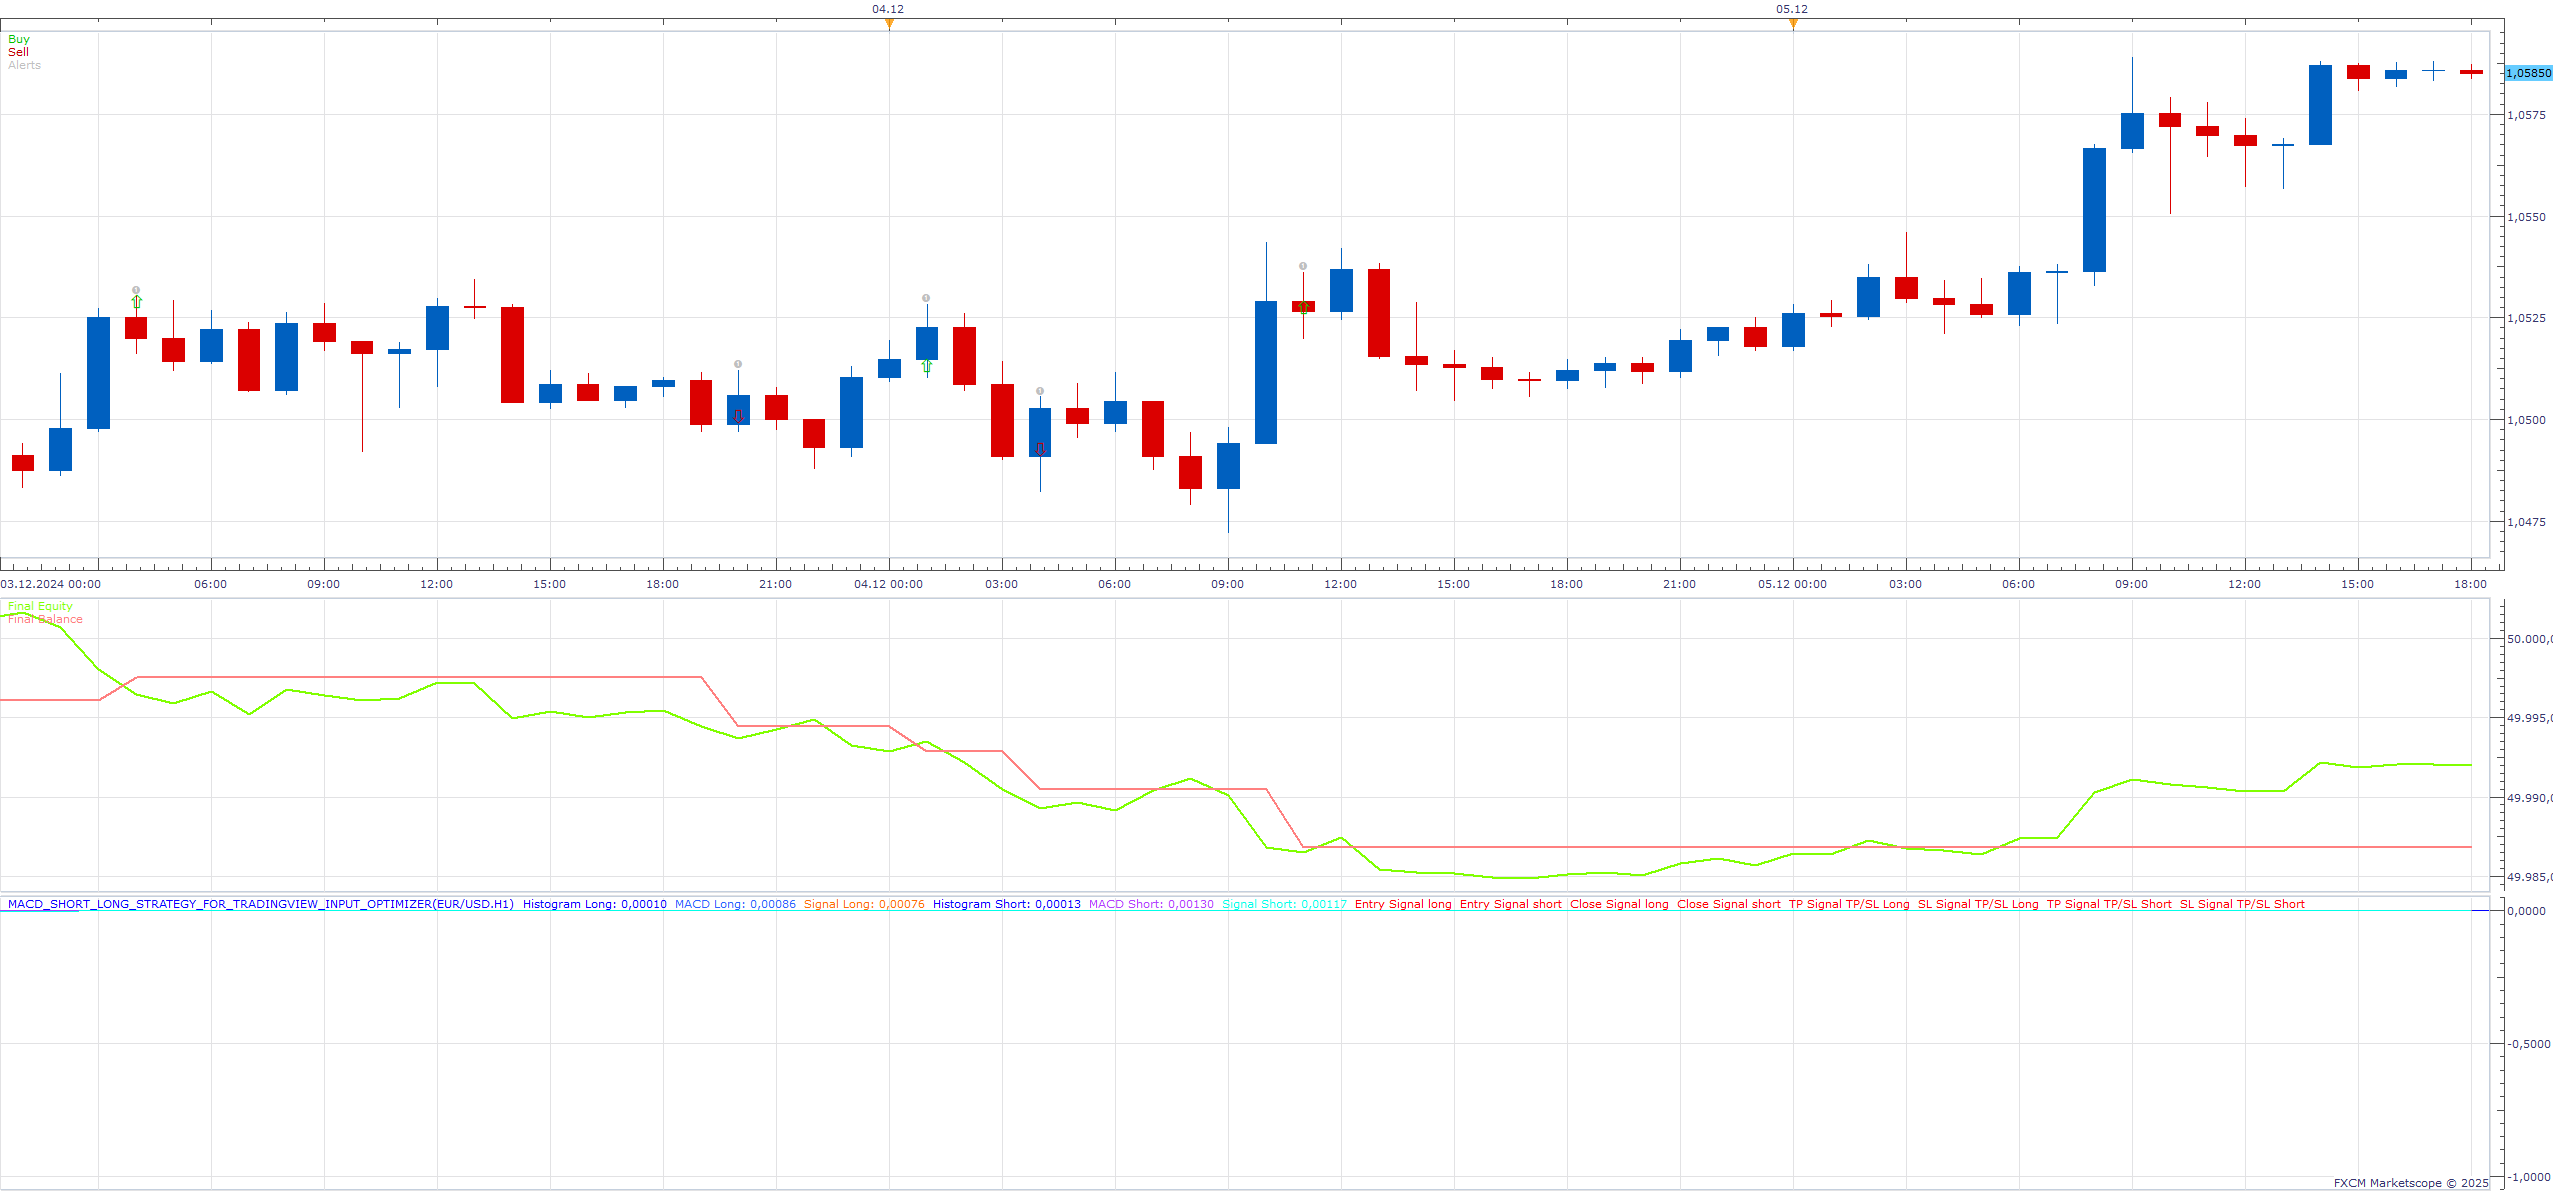Select the Final Equity legend label
Image resolution: width=2555 pixels, height=1191 pixels.
tap(40, 606)
